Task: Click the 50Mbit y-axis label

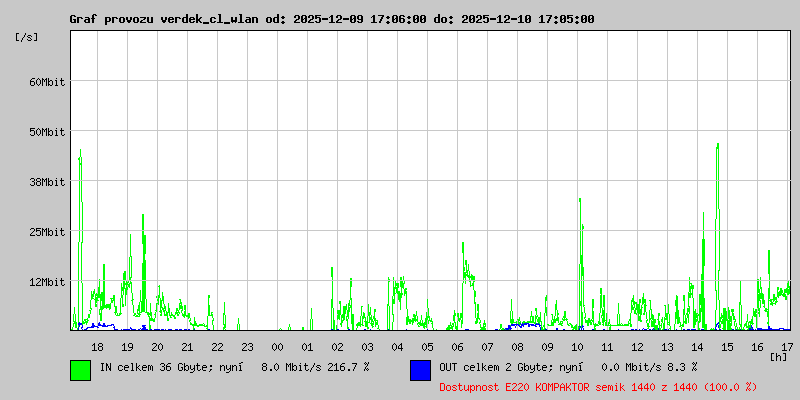Action: click(x=46, y=132)
